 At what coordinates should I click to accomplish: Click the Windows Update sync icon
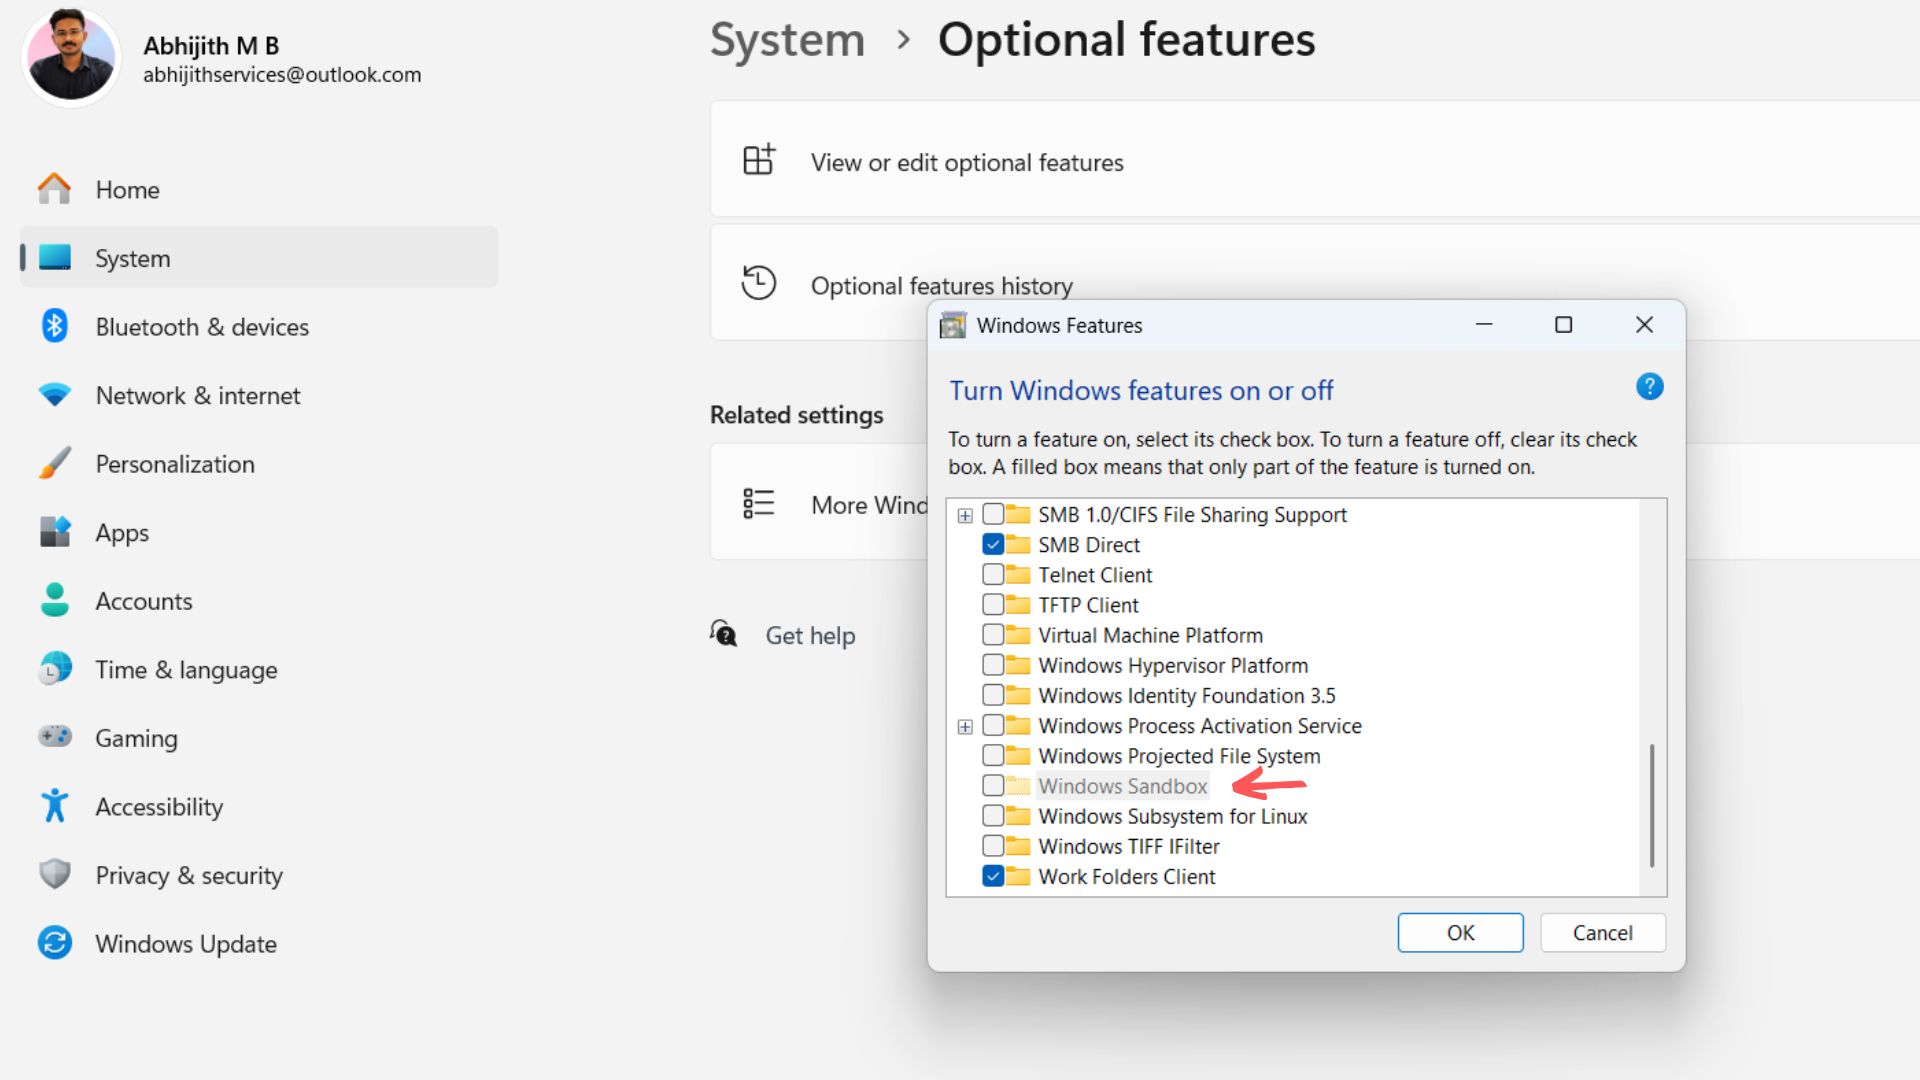[x=55, y=943]
